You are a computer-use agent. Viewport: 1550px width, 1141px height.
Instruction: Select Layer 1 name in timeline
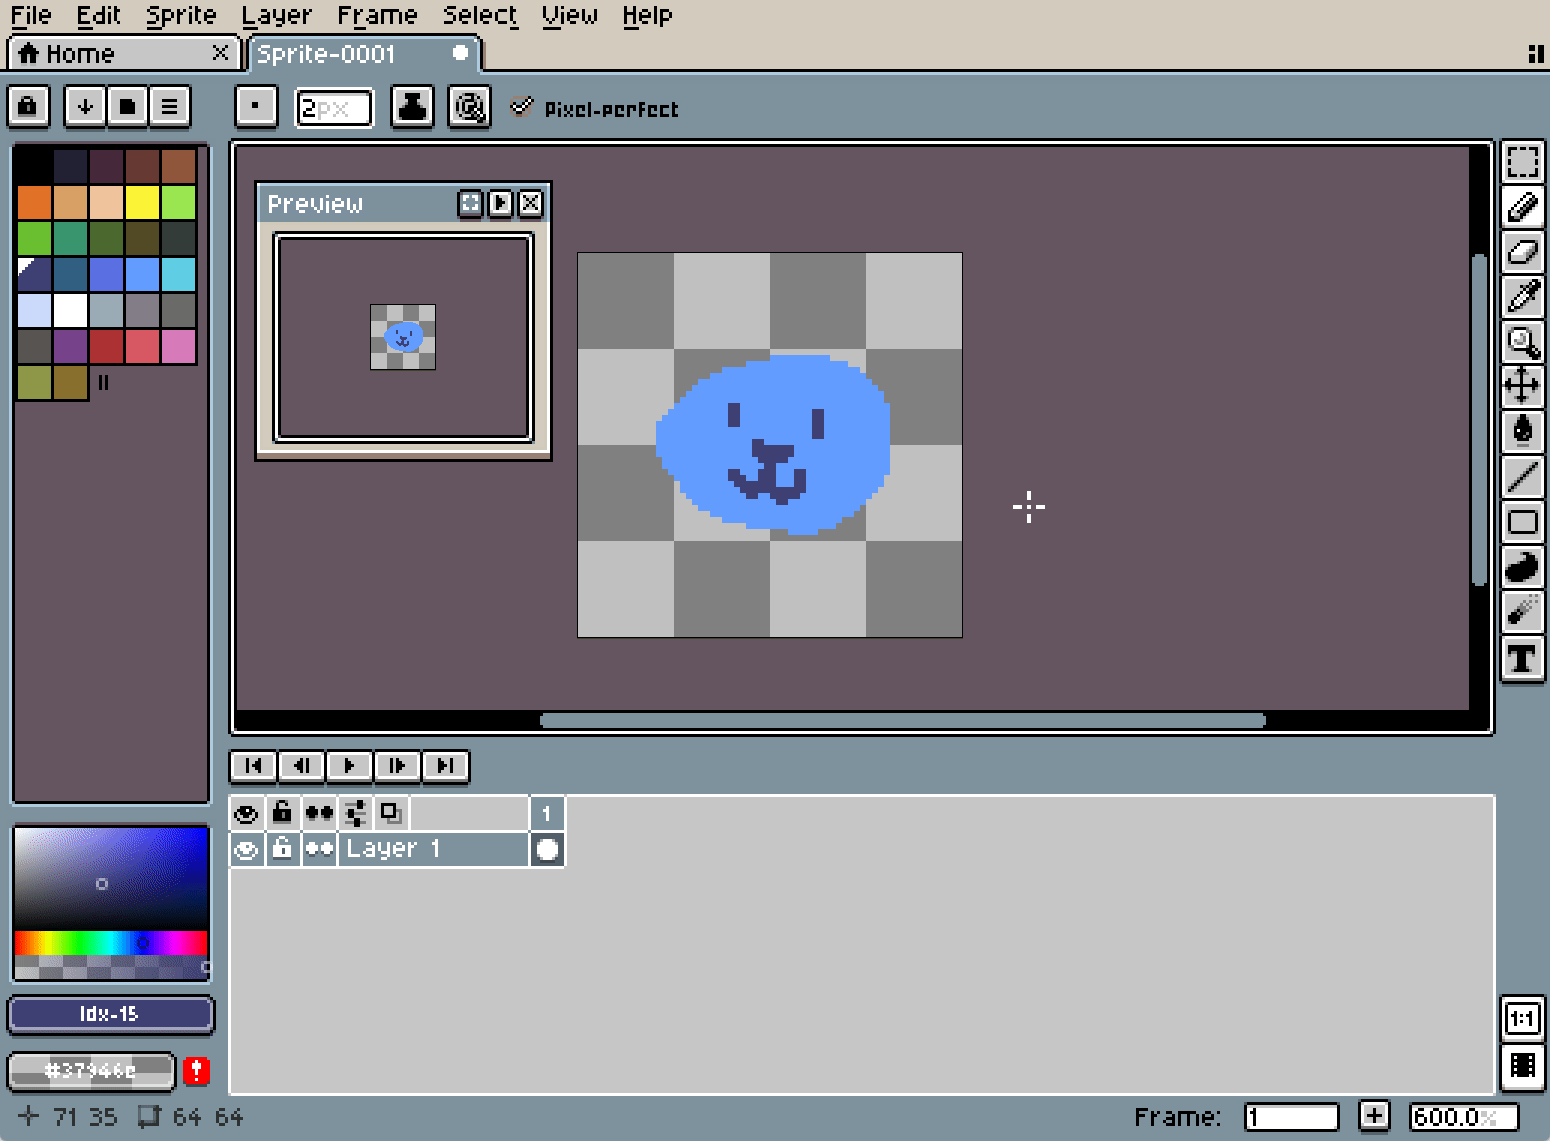tap(433, 850)
